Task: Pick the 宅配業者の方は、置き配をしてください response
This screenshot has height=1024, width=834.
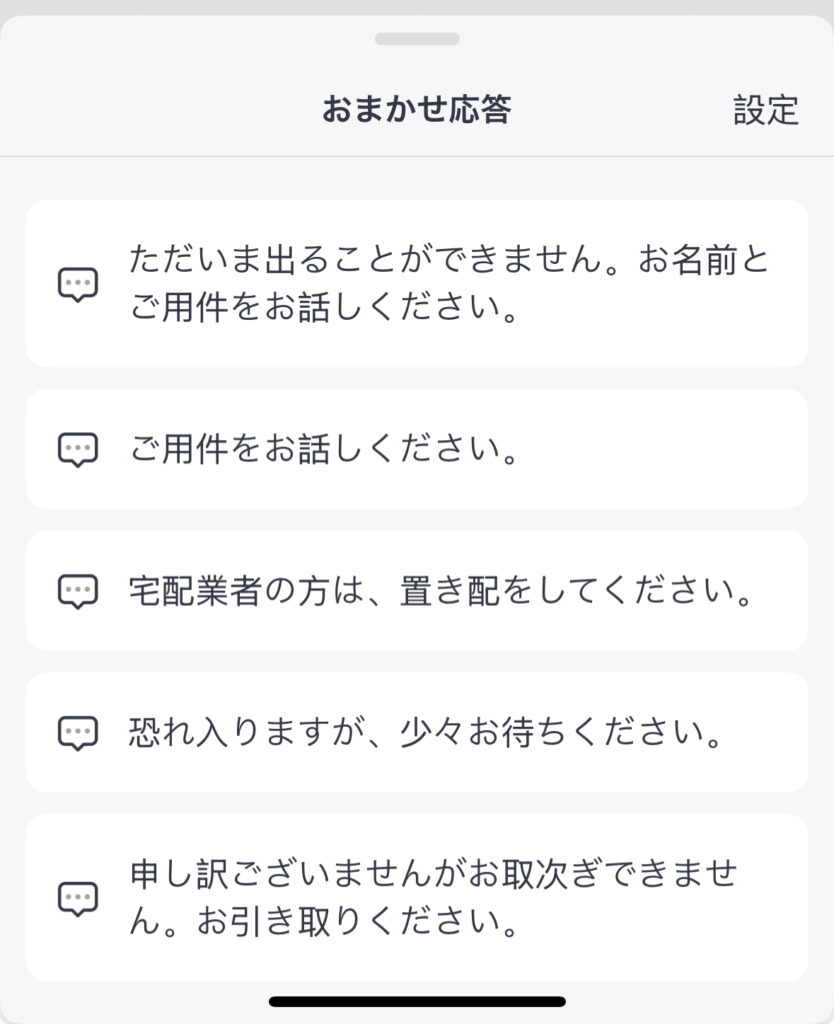Action: point(417,591)
